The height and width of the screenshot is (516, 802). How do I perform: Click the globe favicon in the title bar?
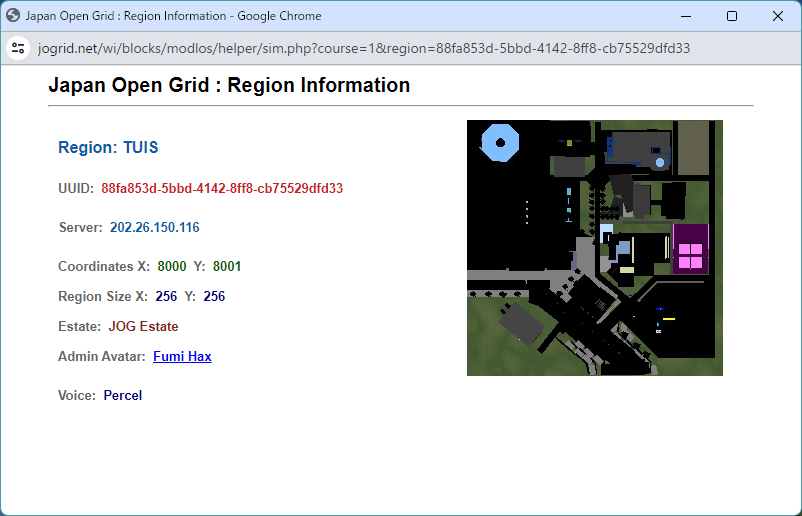13,16
